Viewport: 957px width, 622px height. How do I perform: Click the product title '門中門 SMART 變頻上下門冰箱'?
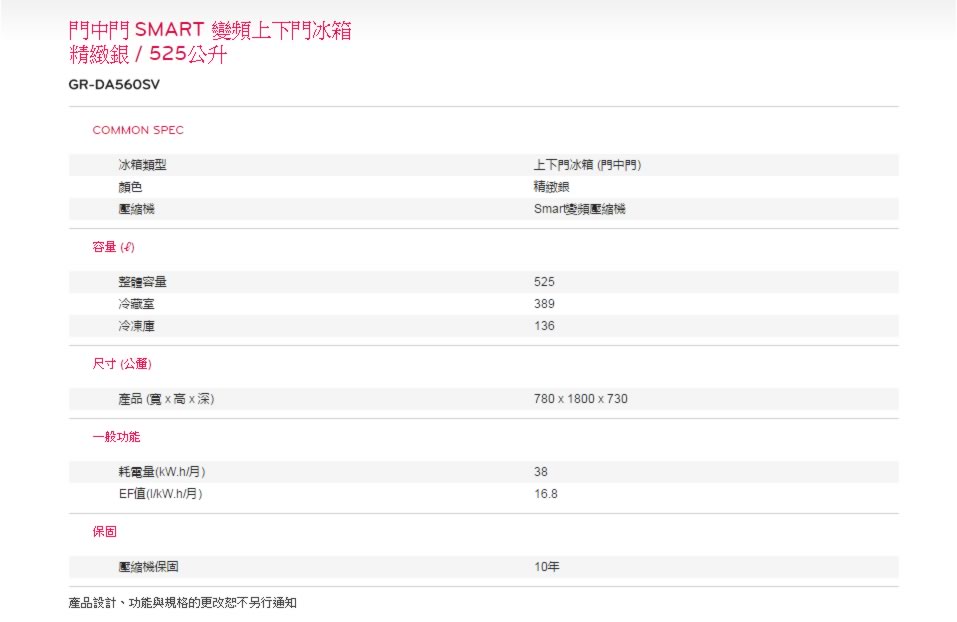coord(210,29)
